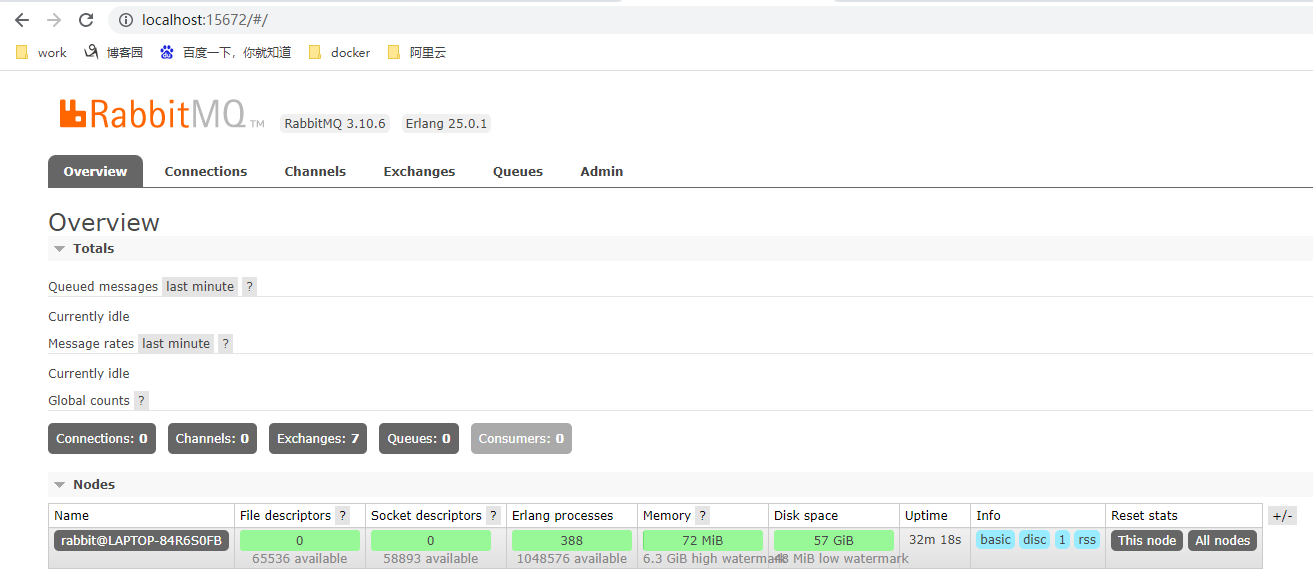
Task: Click the Connections: 0 count button
Action: (102, 438)
